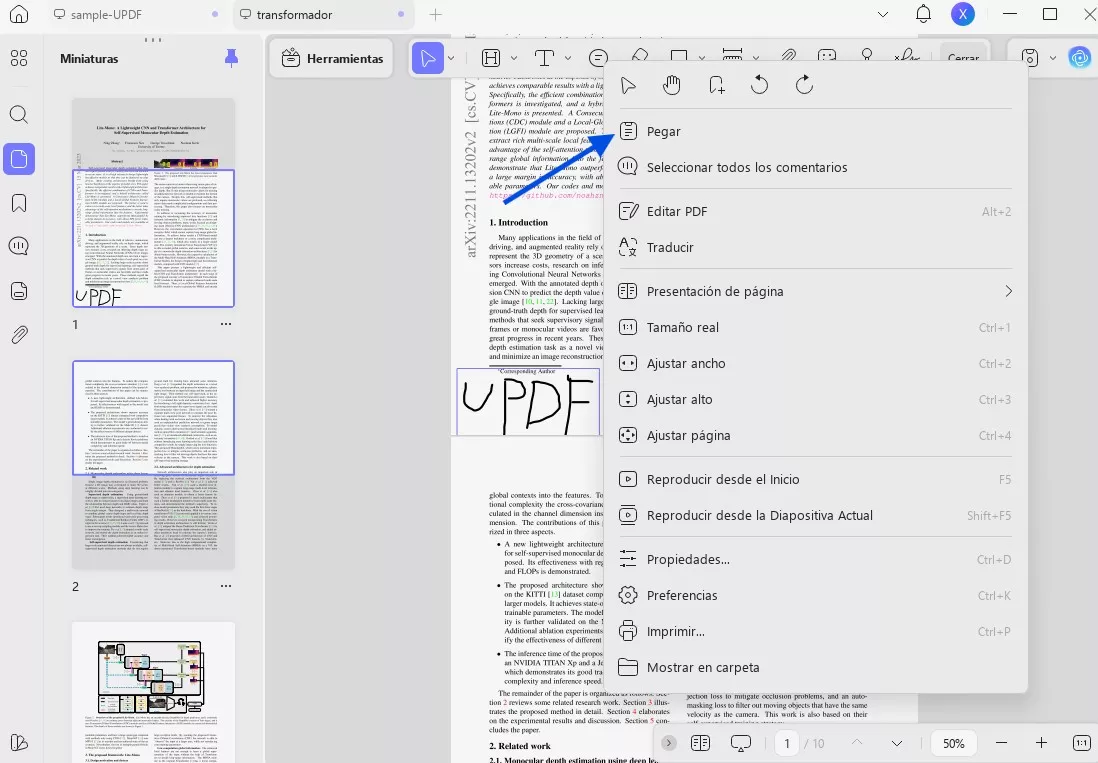
Task: Choose Seleccionar todos los comentarios
Action: click(x=815, y=167)
